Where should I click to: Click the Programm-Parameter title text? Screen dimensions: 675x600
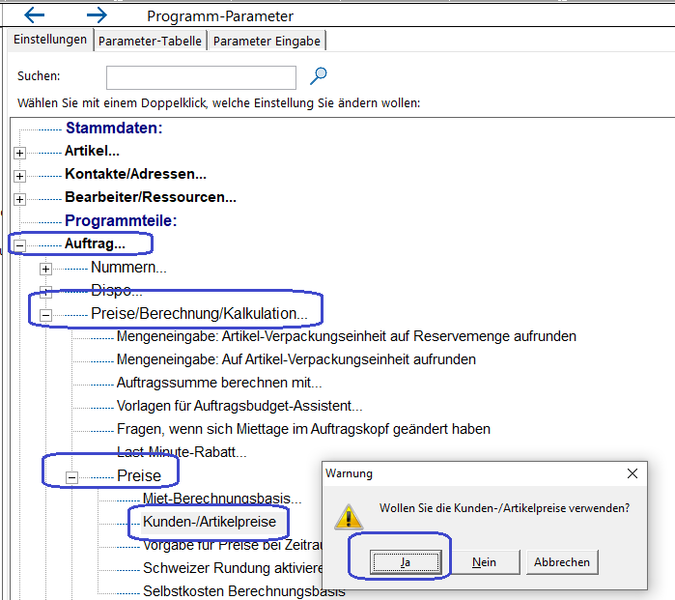click(220, 16)
